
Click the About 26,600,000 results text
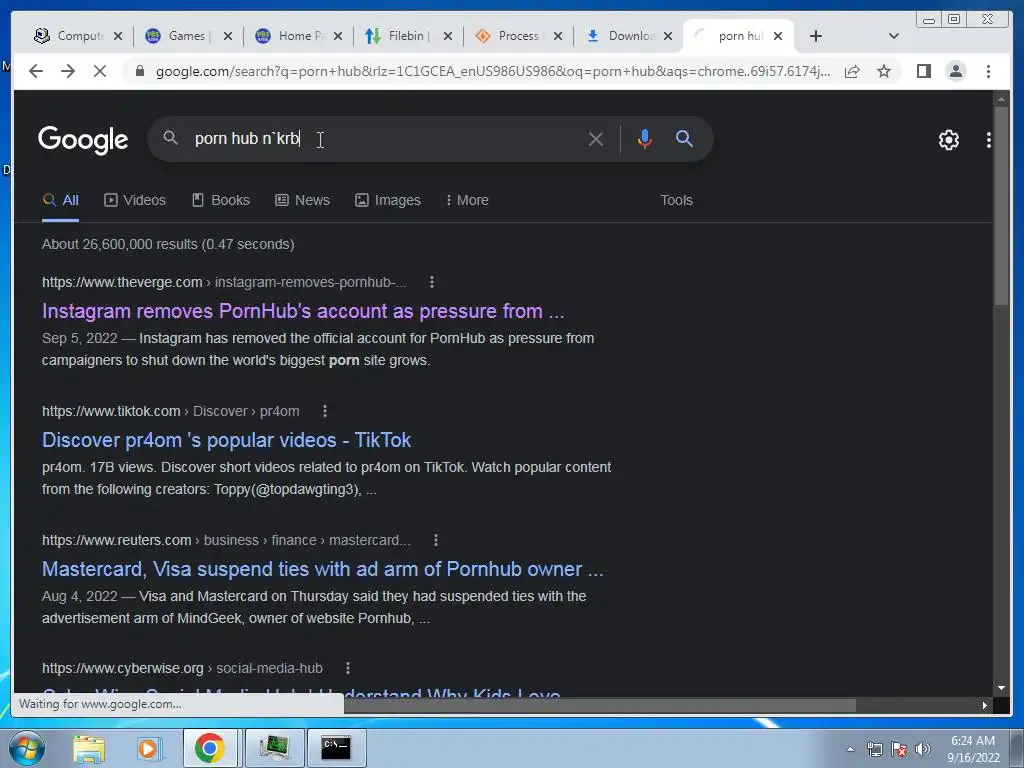168,244
